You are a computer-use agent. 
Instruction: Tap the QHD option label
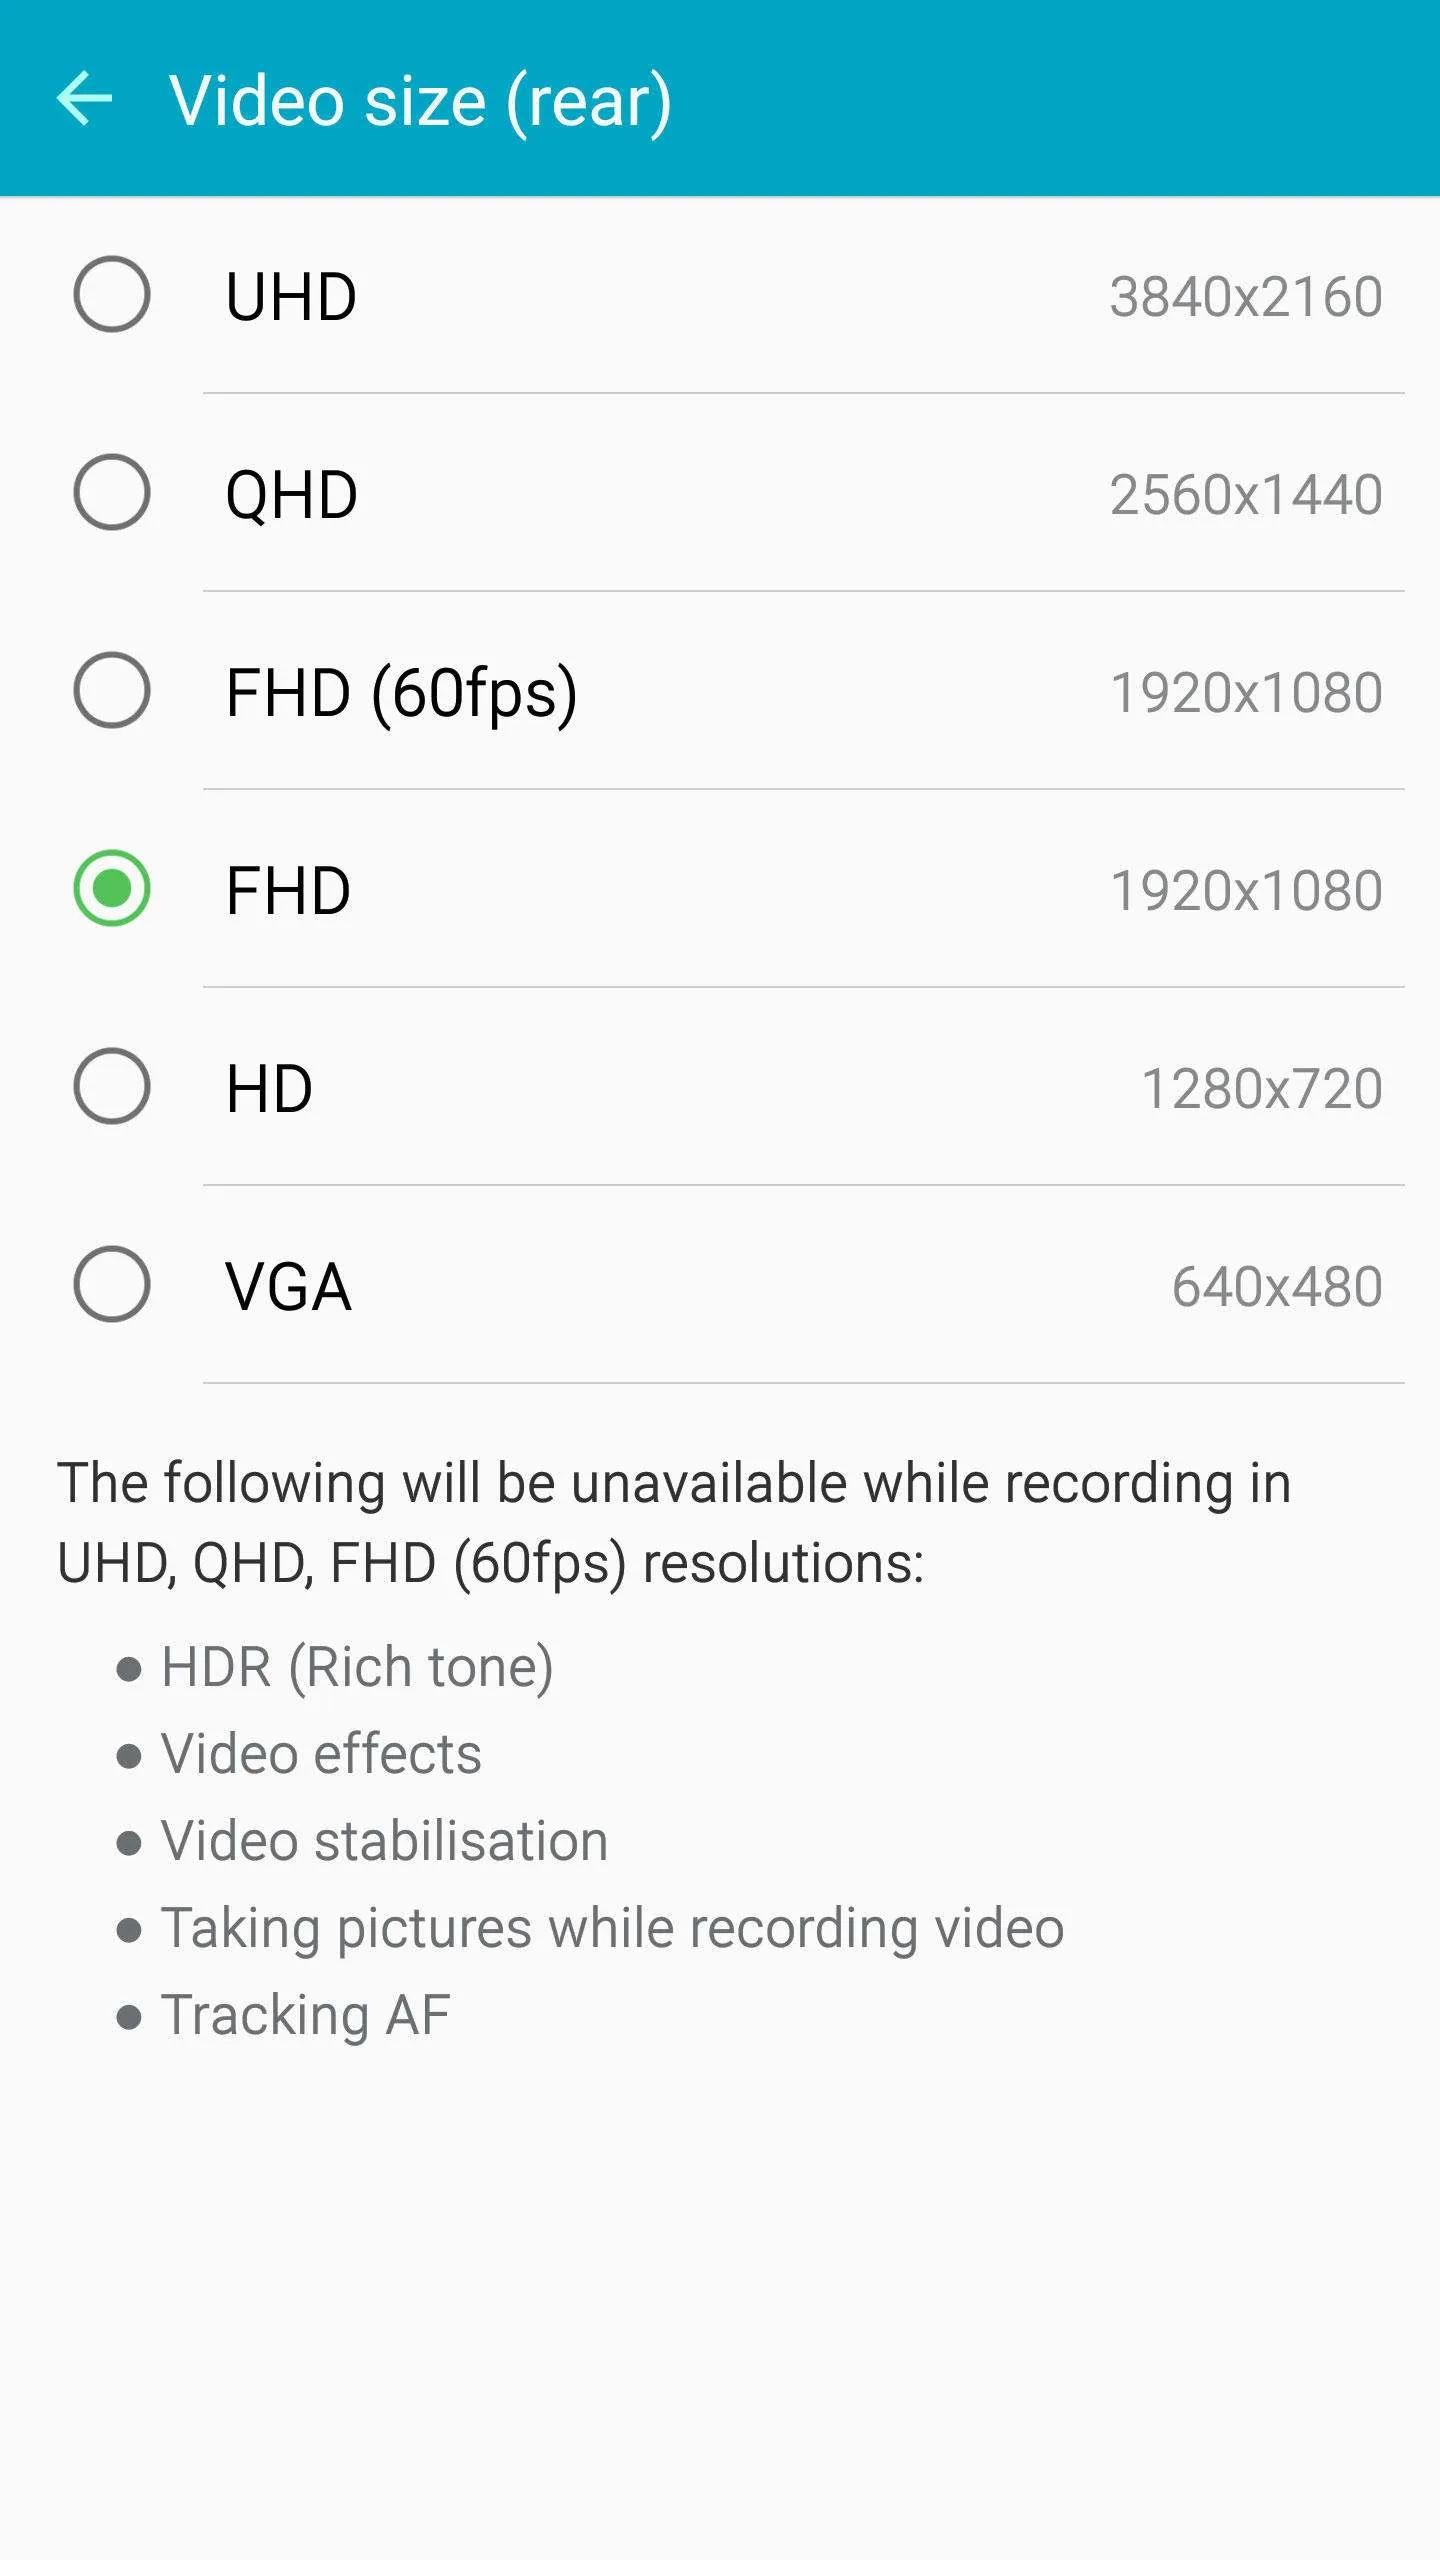(x=291, y=495)
